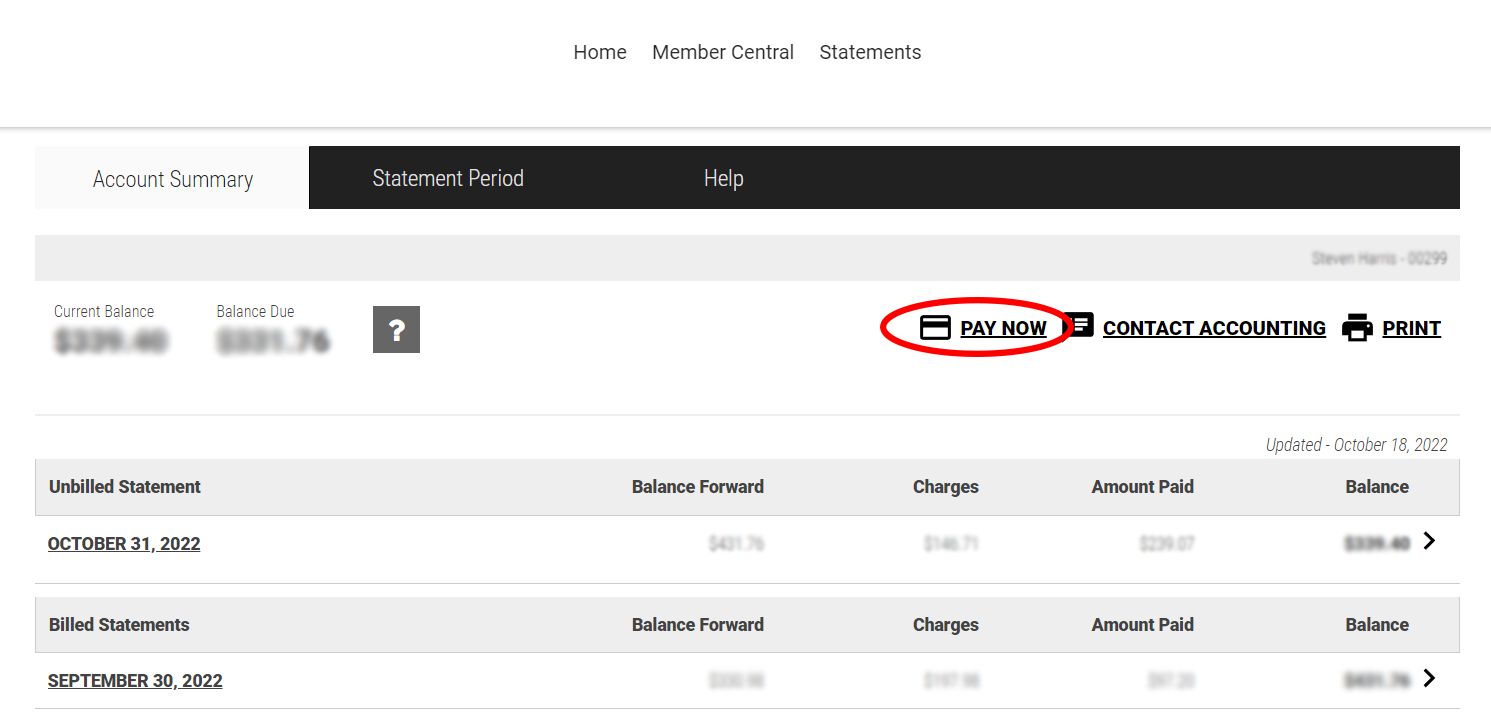Image resolution: width=1491 pixels, height=720 pixels.
Task: Open the October 31, 2022 unbilled statement
Action: [124, 544]
